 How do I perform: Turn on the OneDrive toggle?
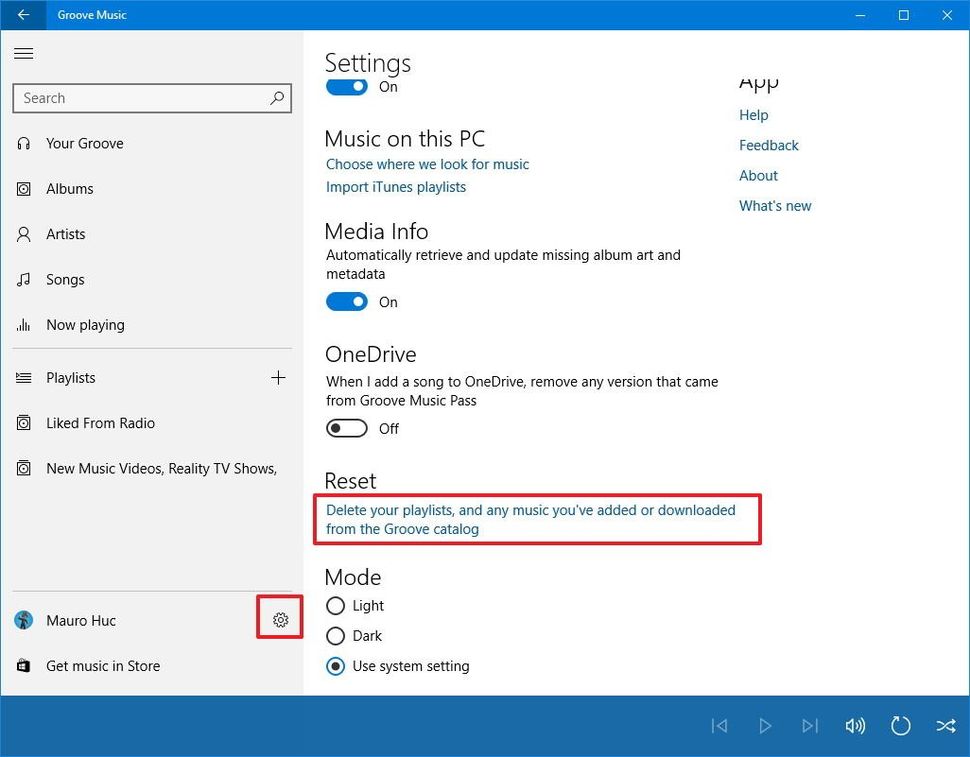(346, 428)
